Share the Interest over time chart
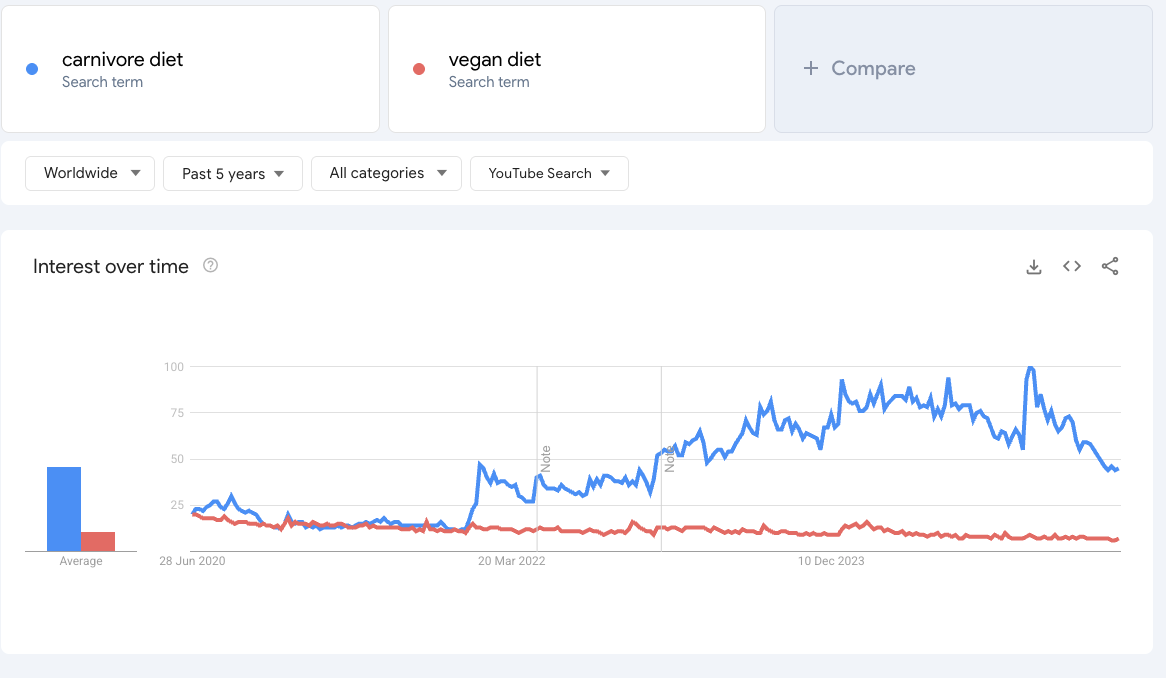 click(x=1110, y=266)
